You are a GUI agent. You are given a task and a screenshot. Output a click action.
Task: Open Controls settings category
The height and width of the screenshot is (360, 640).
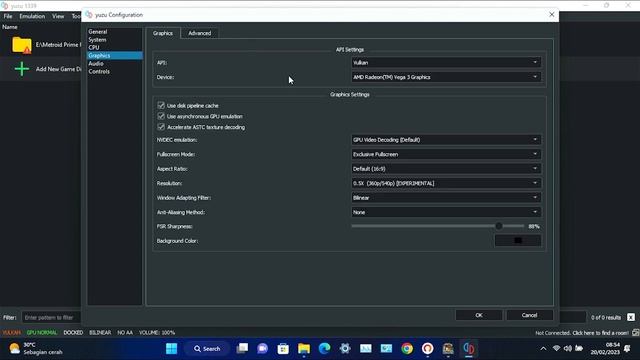pos(99,71)
